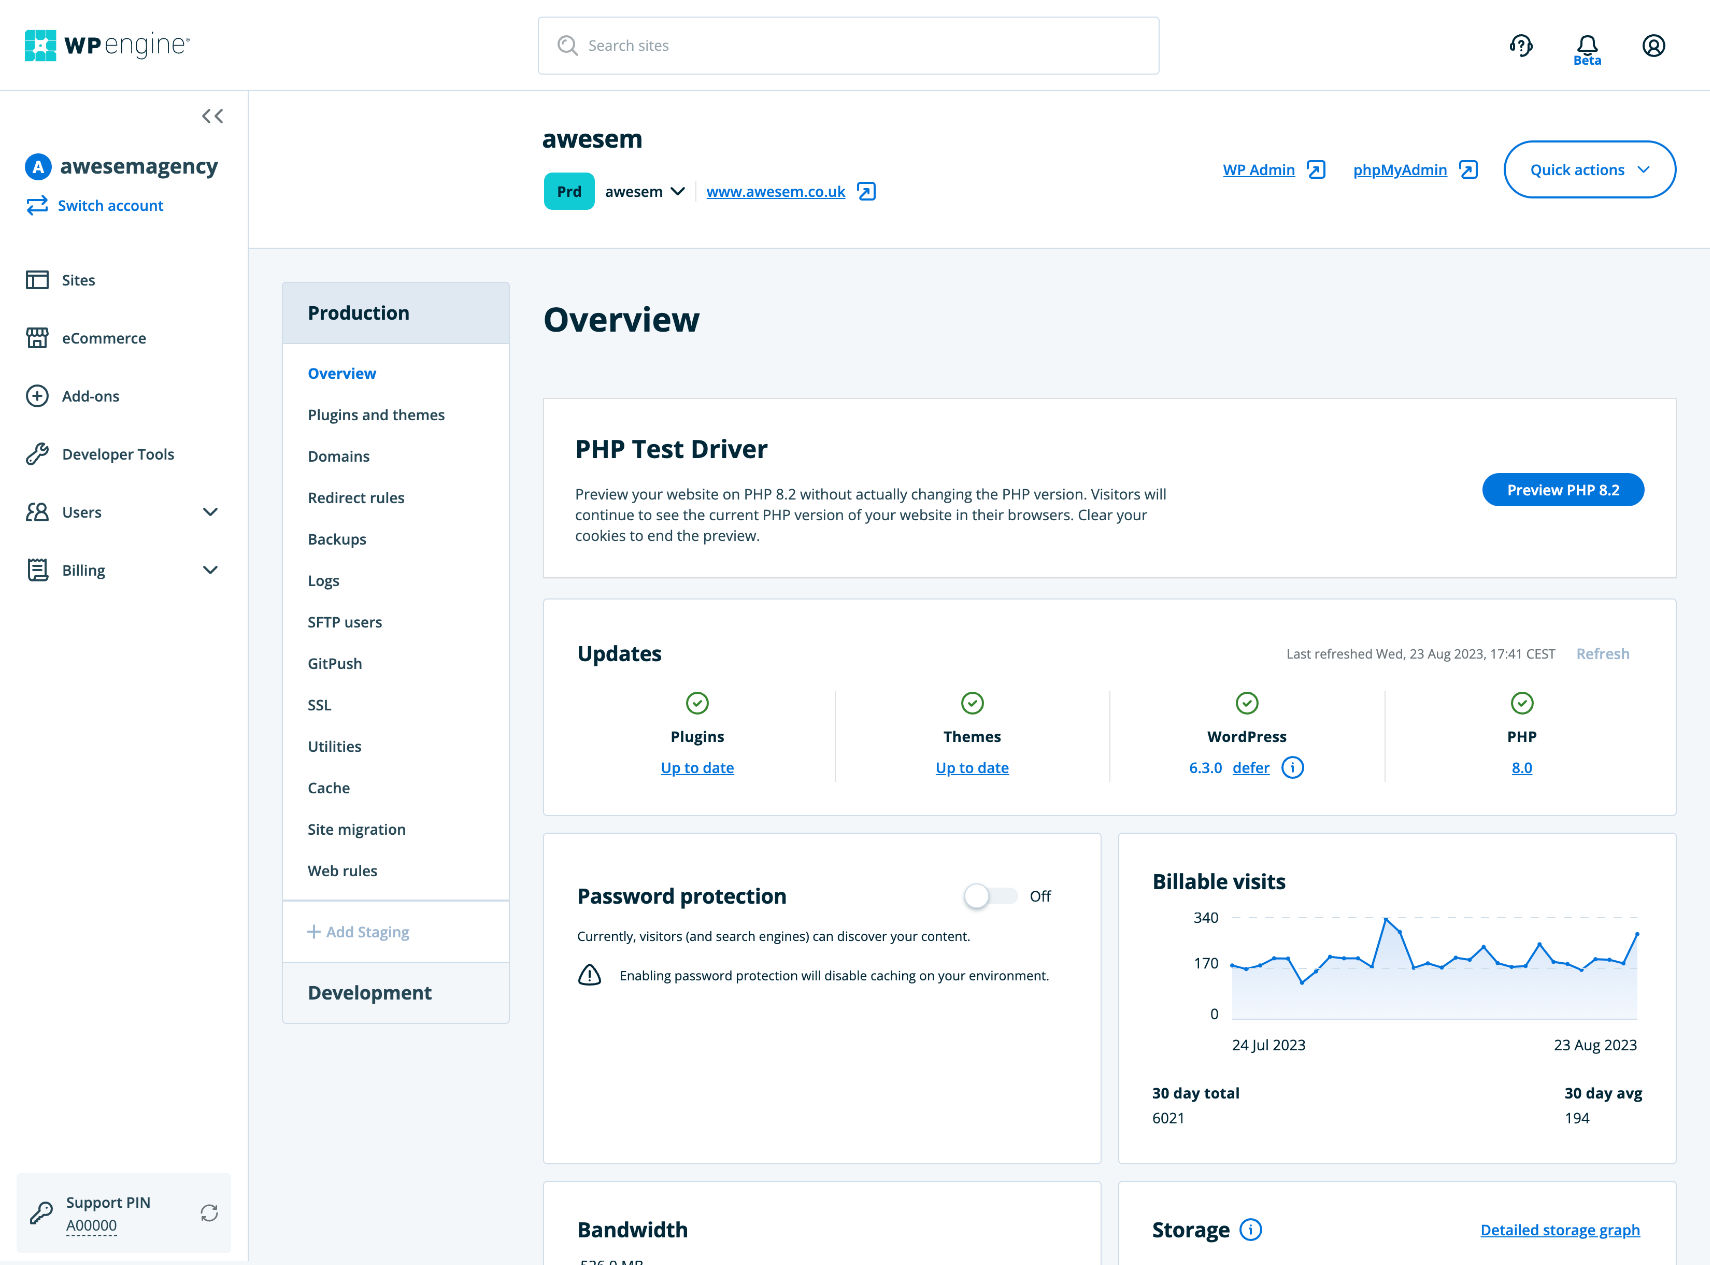This screenshot has width=1710, height=1265.
Task: Open the WP Admin link
Action: pyautogui.click(x=1259, y=169)
